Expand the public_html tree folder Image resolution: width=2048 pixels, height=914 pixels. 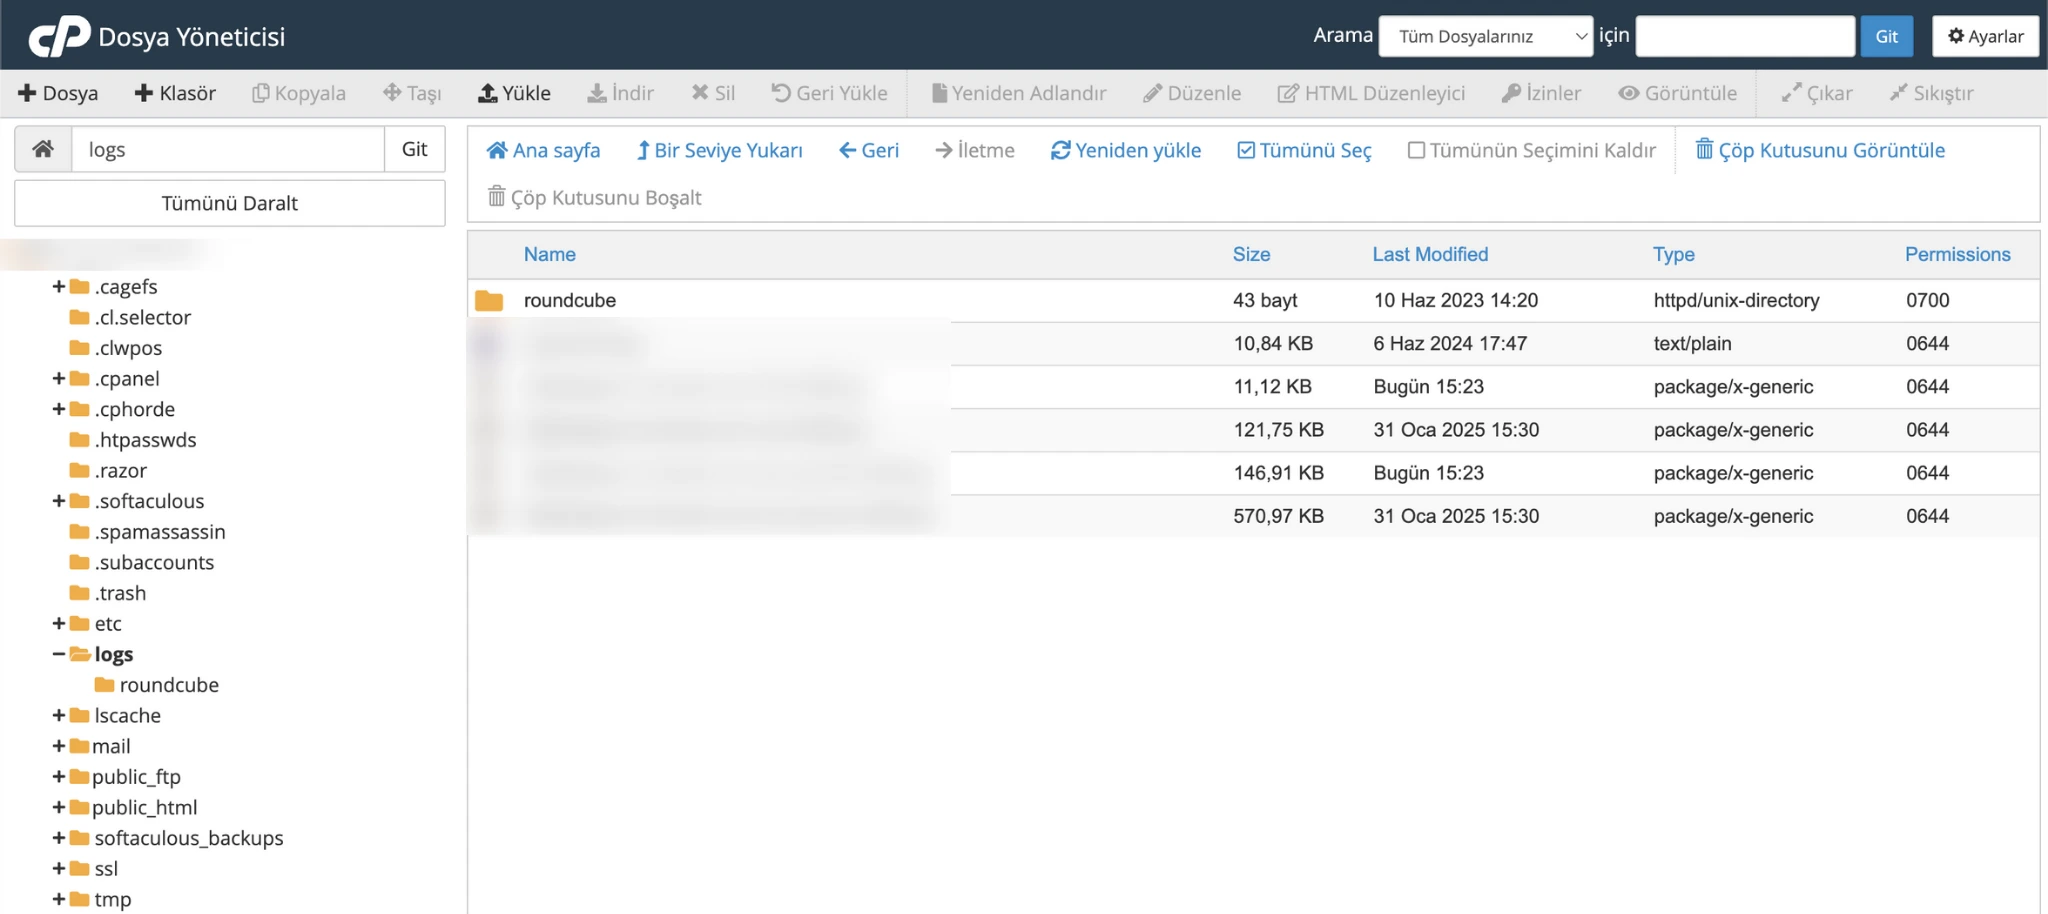click(59, 807)
